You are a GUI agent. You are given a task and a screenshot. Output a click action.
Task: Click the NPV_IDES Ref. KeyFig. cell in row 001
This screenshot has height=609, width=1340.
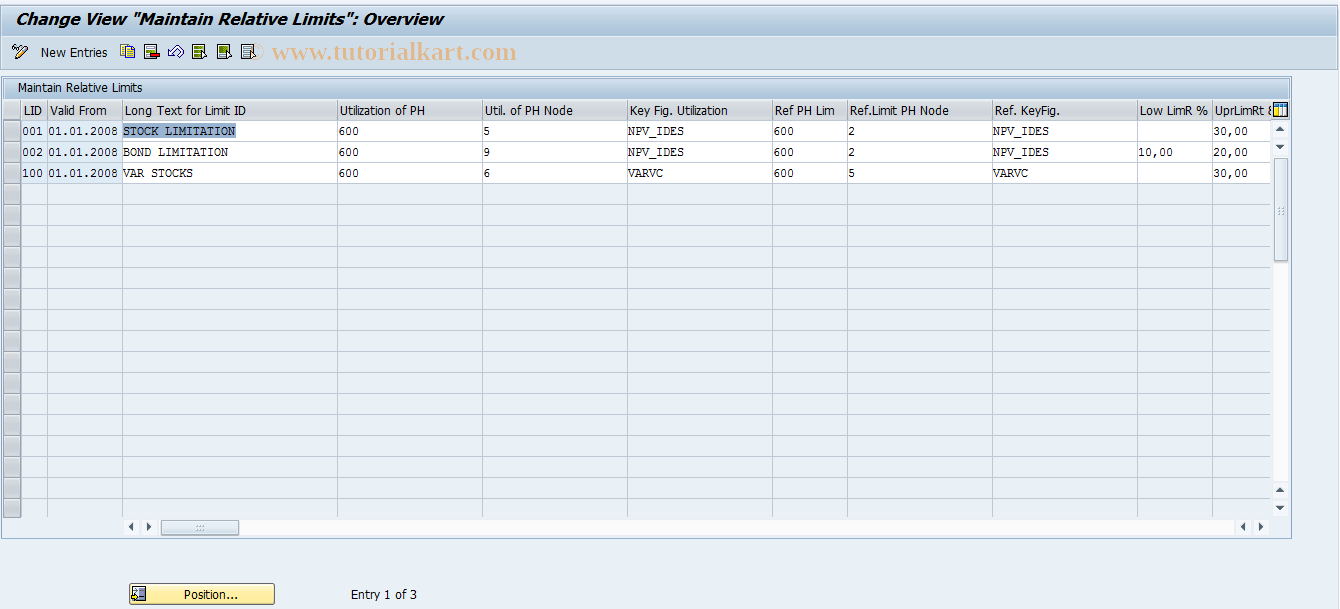[1065, 131]
